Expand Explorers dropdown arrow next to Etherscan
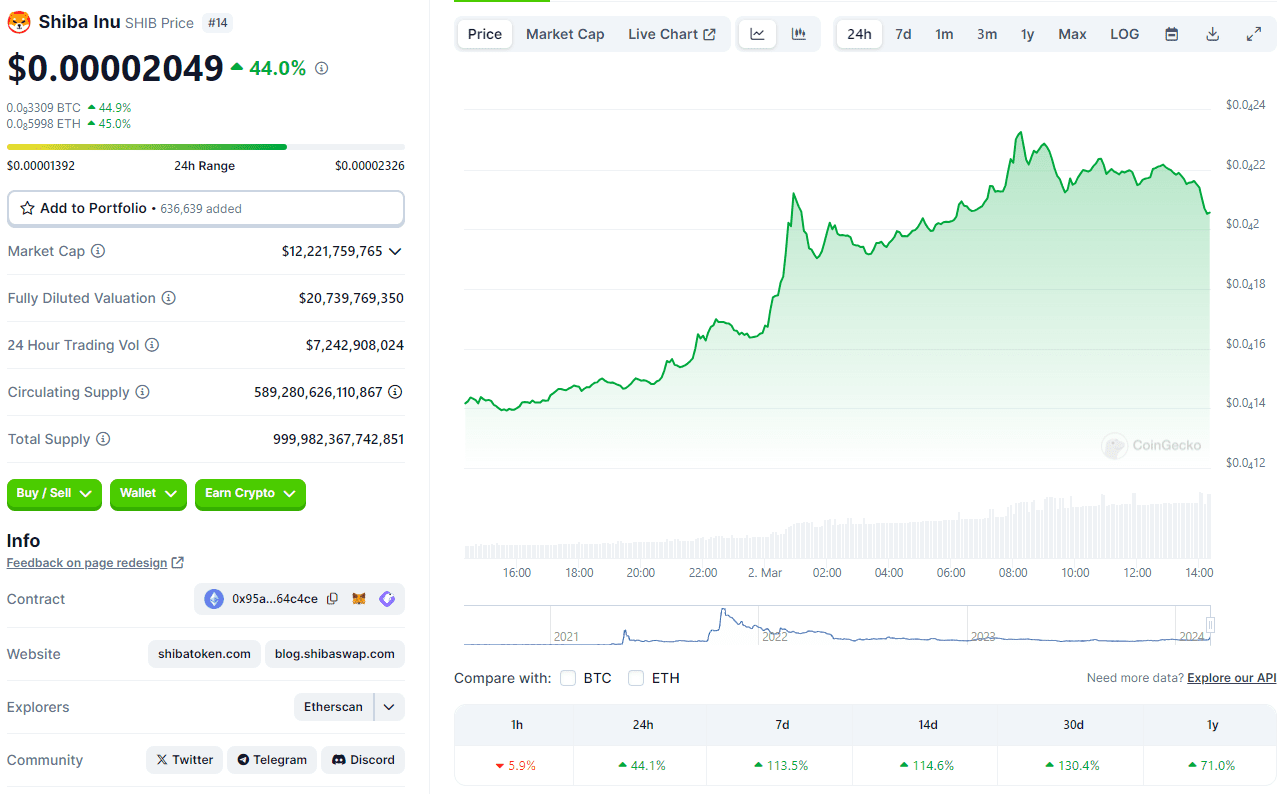The height and width of the screenshot is (794, 1287). [x=389, y=707]
